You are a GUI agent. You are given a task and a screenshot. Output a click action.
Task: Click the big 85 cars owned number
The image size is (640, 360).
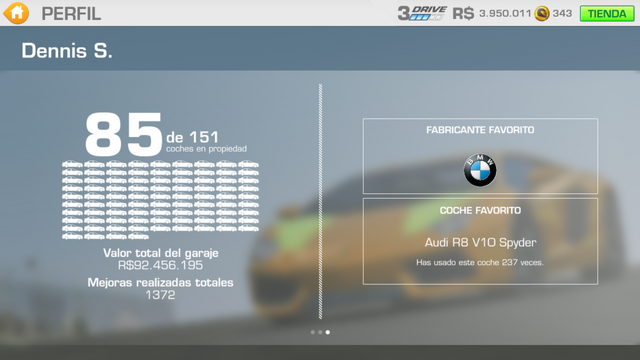123,134
